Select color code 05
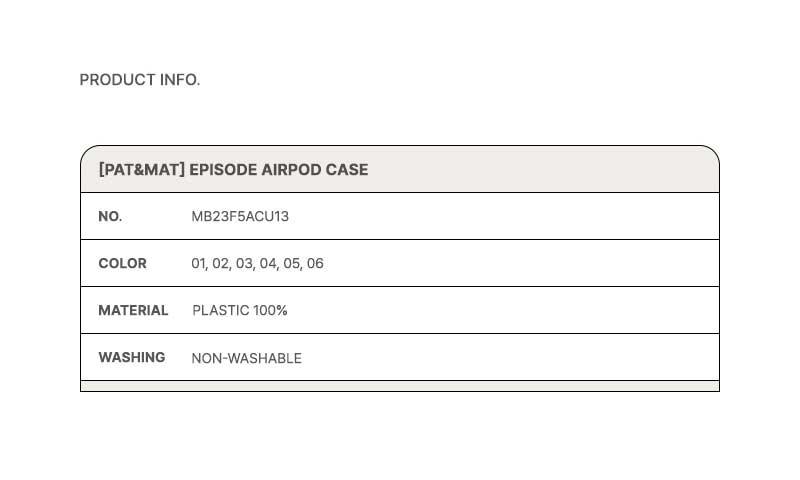 click(291, 264)
